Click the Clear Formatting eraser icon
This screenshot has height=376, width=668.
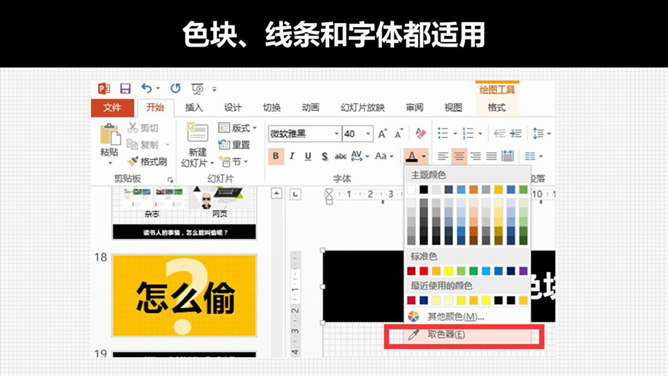point(420,133)
